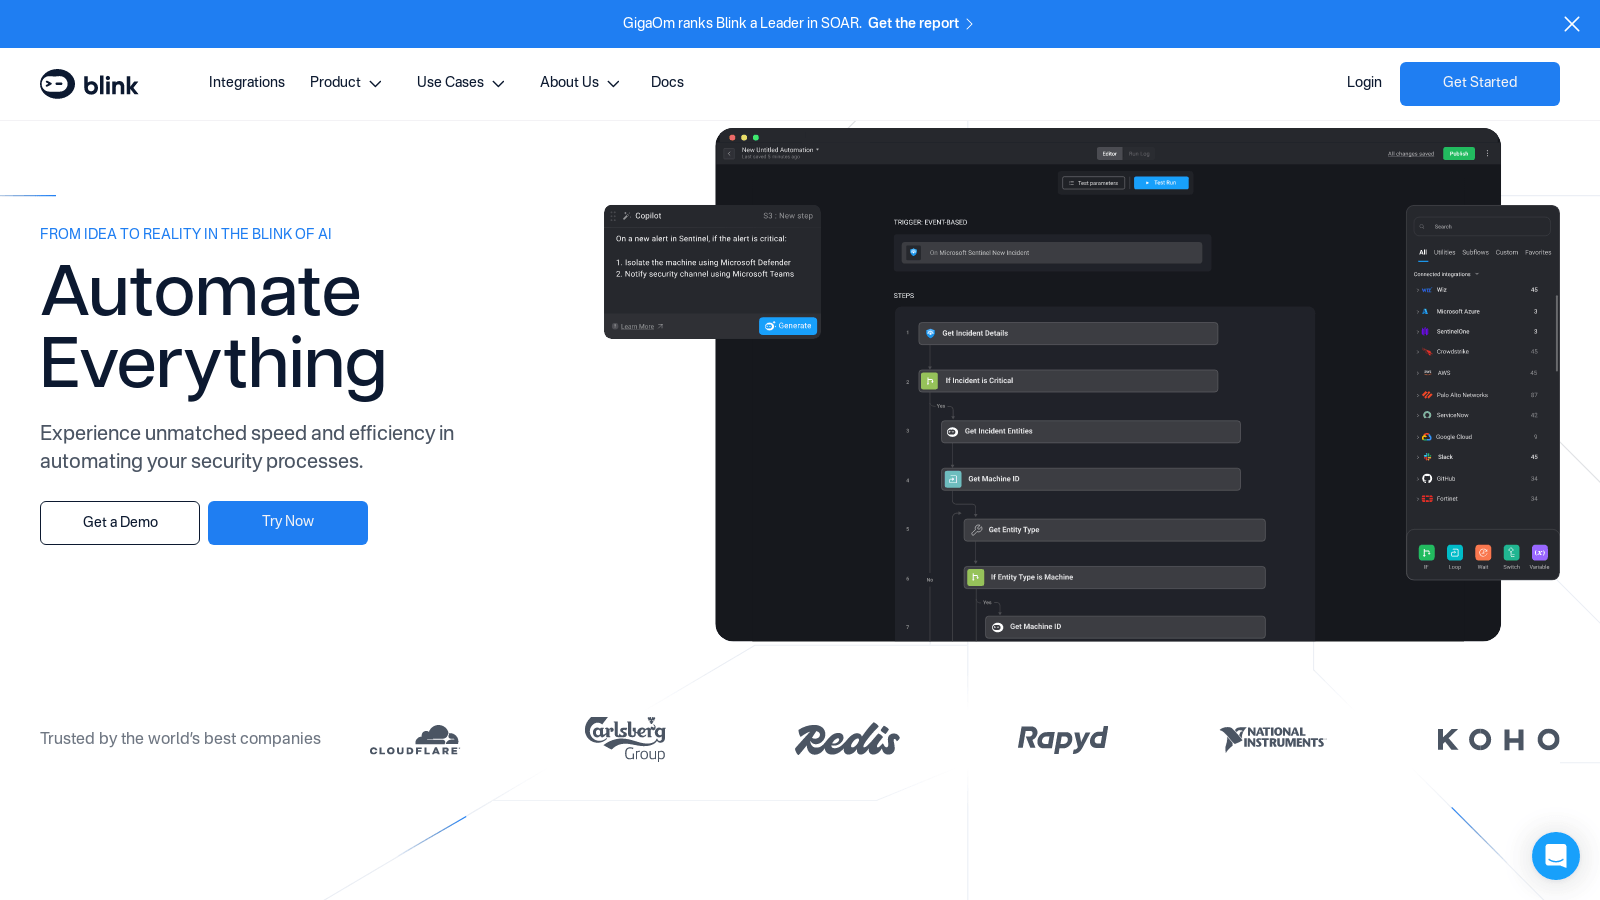Select the All tab in the actions panel
The width and height of the screenshot is (1600, 900).
[x=1423, y=253]
